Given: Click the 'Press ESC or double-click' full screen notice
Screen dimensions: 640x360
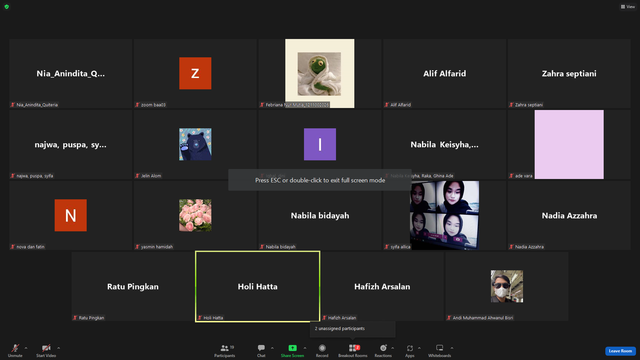Looking at the screenshot, I should pos(320,180).
